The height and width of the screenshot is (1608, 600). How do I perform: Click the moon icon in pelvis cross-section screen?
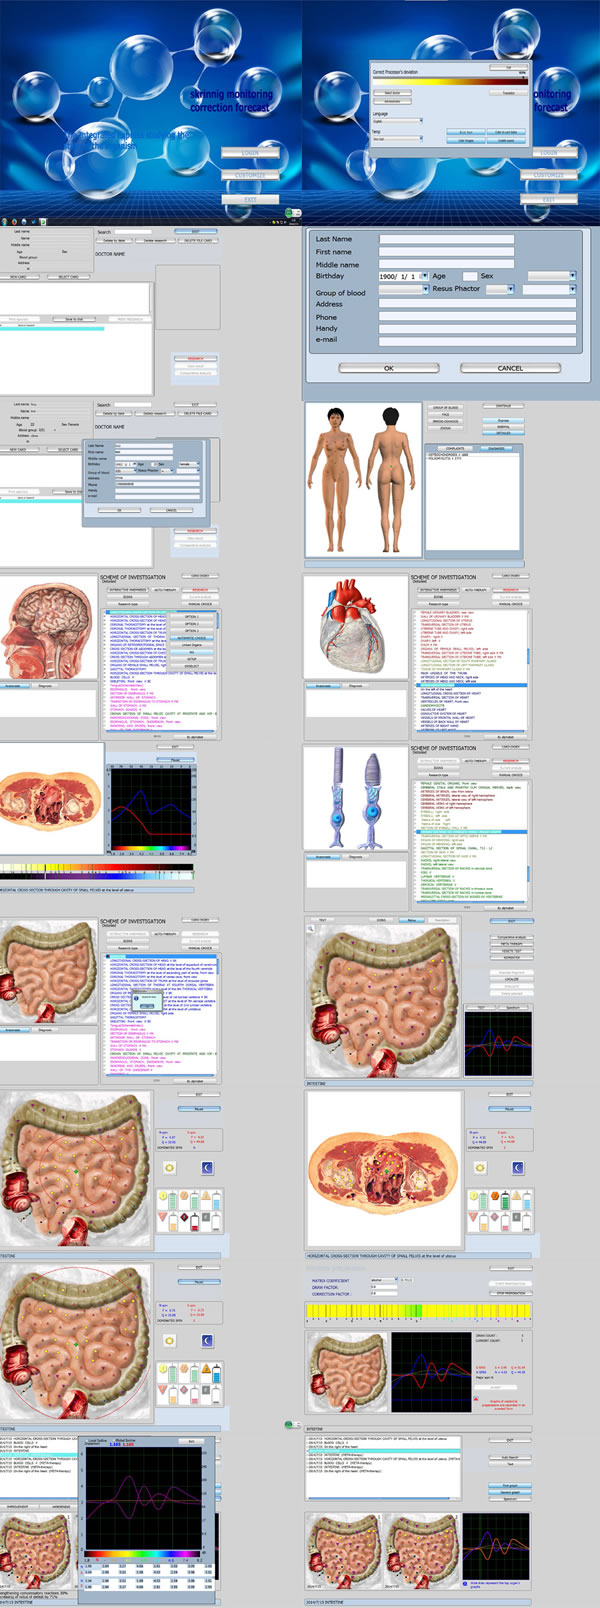pos(517,1167)
